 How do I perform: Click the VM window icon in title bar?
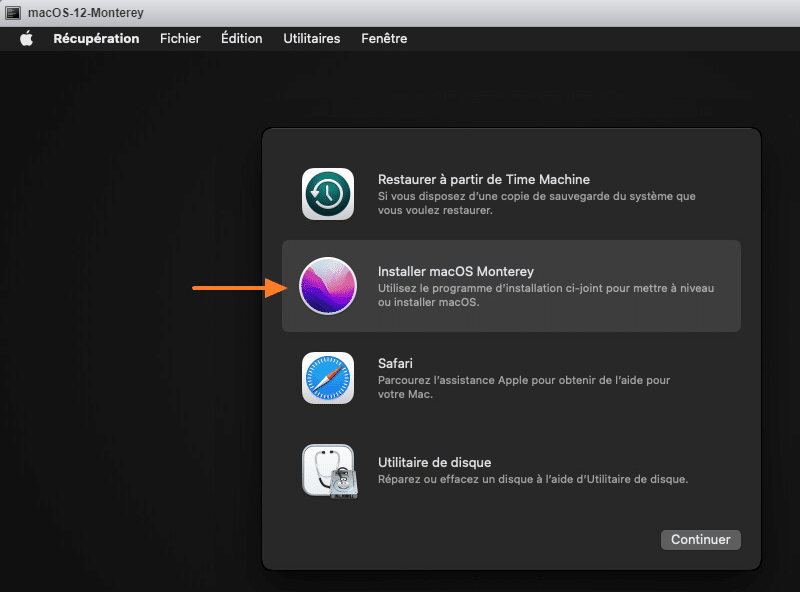click(13, 13)
